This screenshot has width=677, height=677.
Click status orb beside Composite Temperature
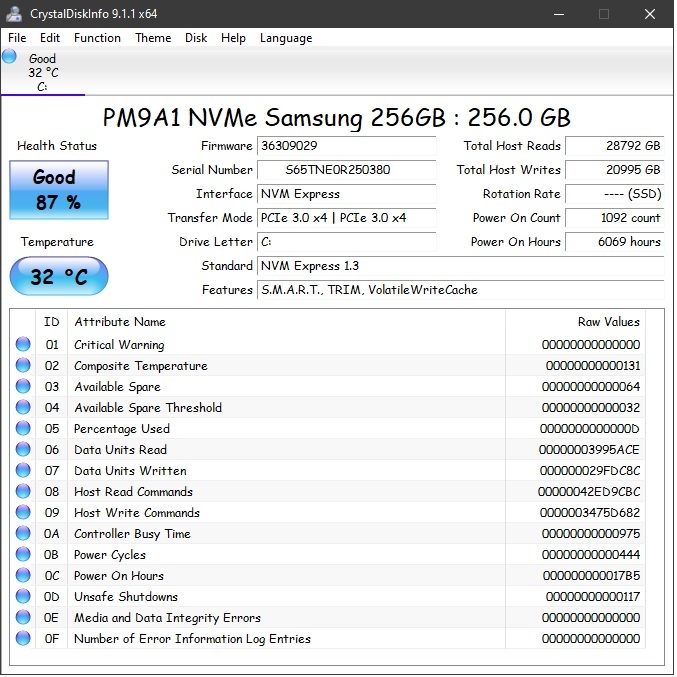click(x=23, y=366)
